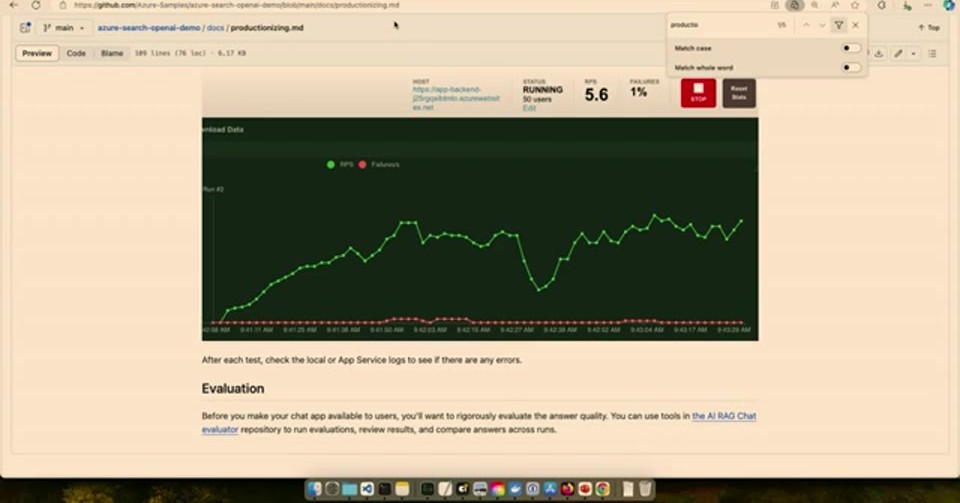Go to previous find match arrow
The height and width of the screenshot is (503, 960).
coord(806,25)
